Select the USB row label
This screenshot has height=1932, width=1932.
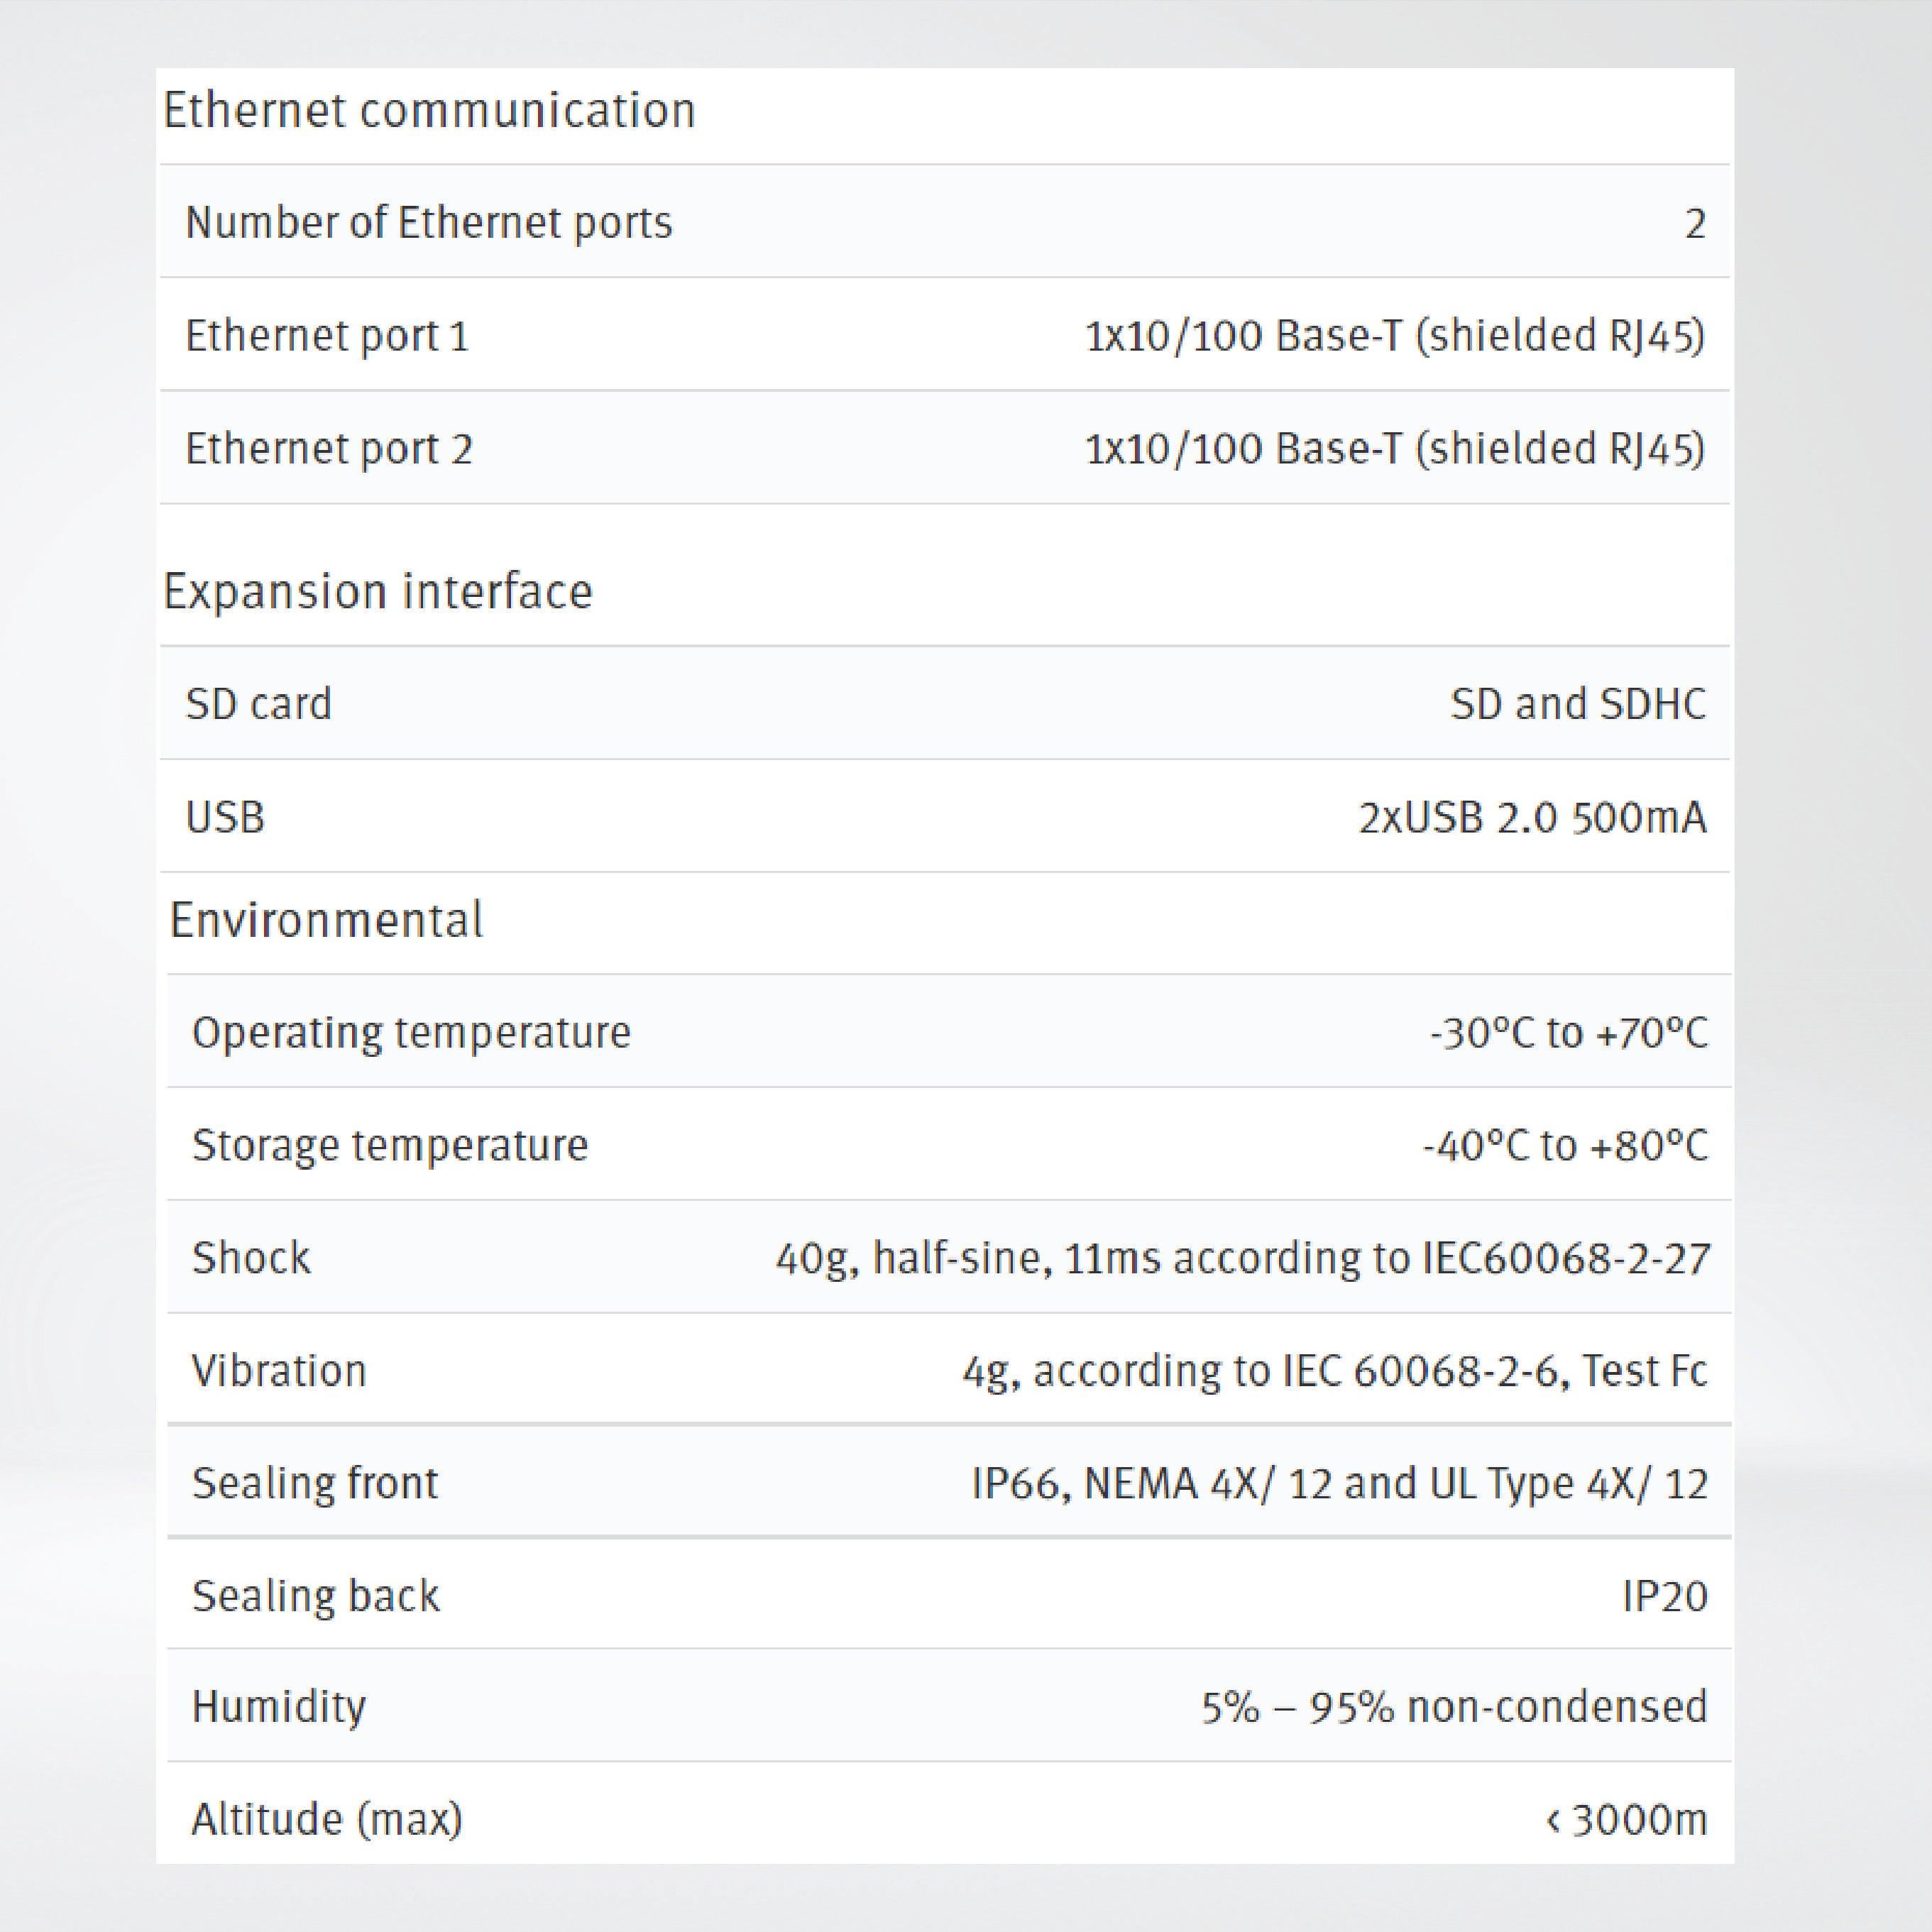(226, 818)
